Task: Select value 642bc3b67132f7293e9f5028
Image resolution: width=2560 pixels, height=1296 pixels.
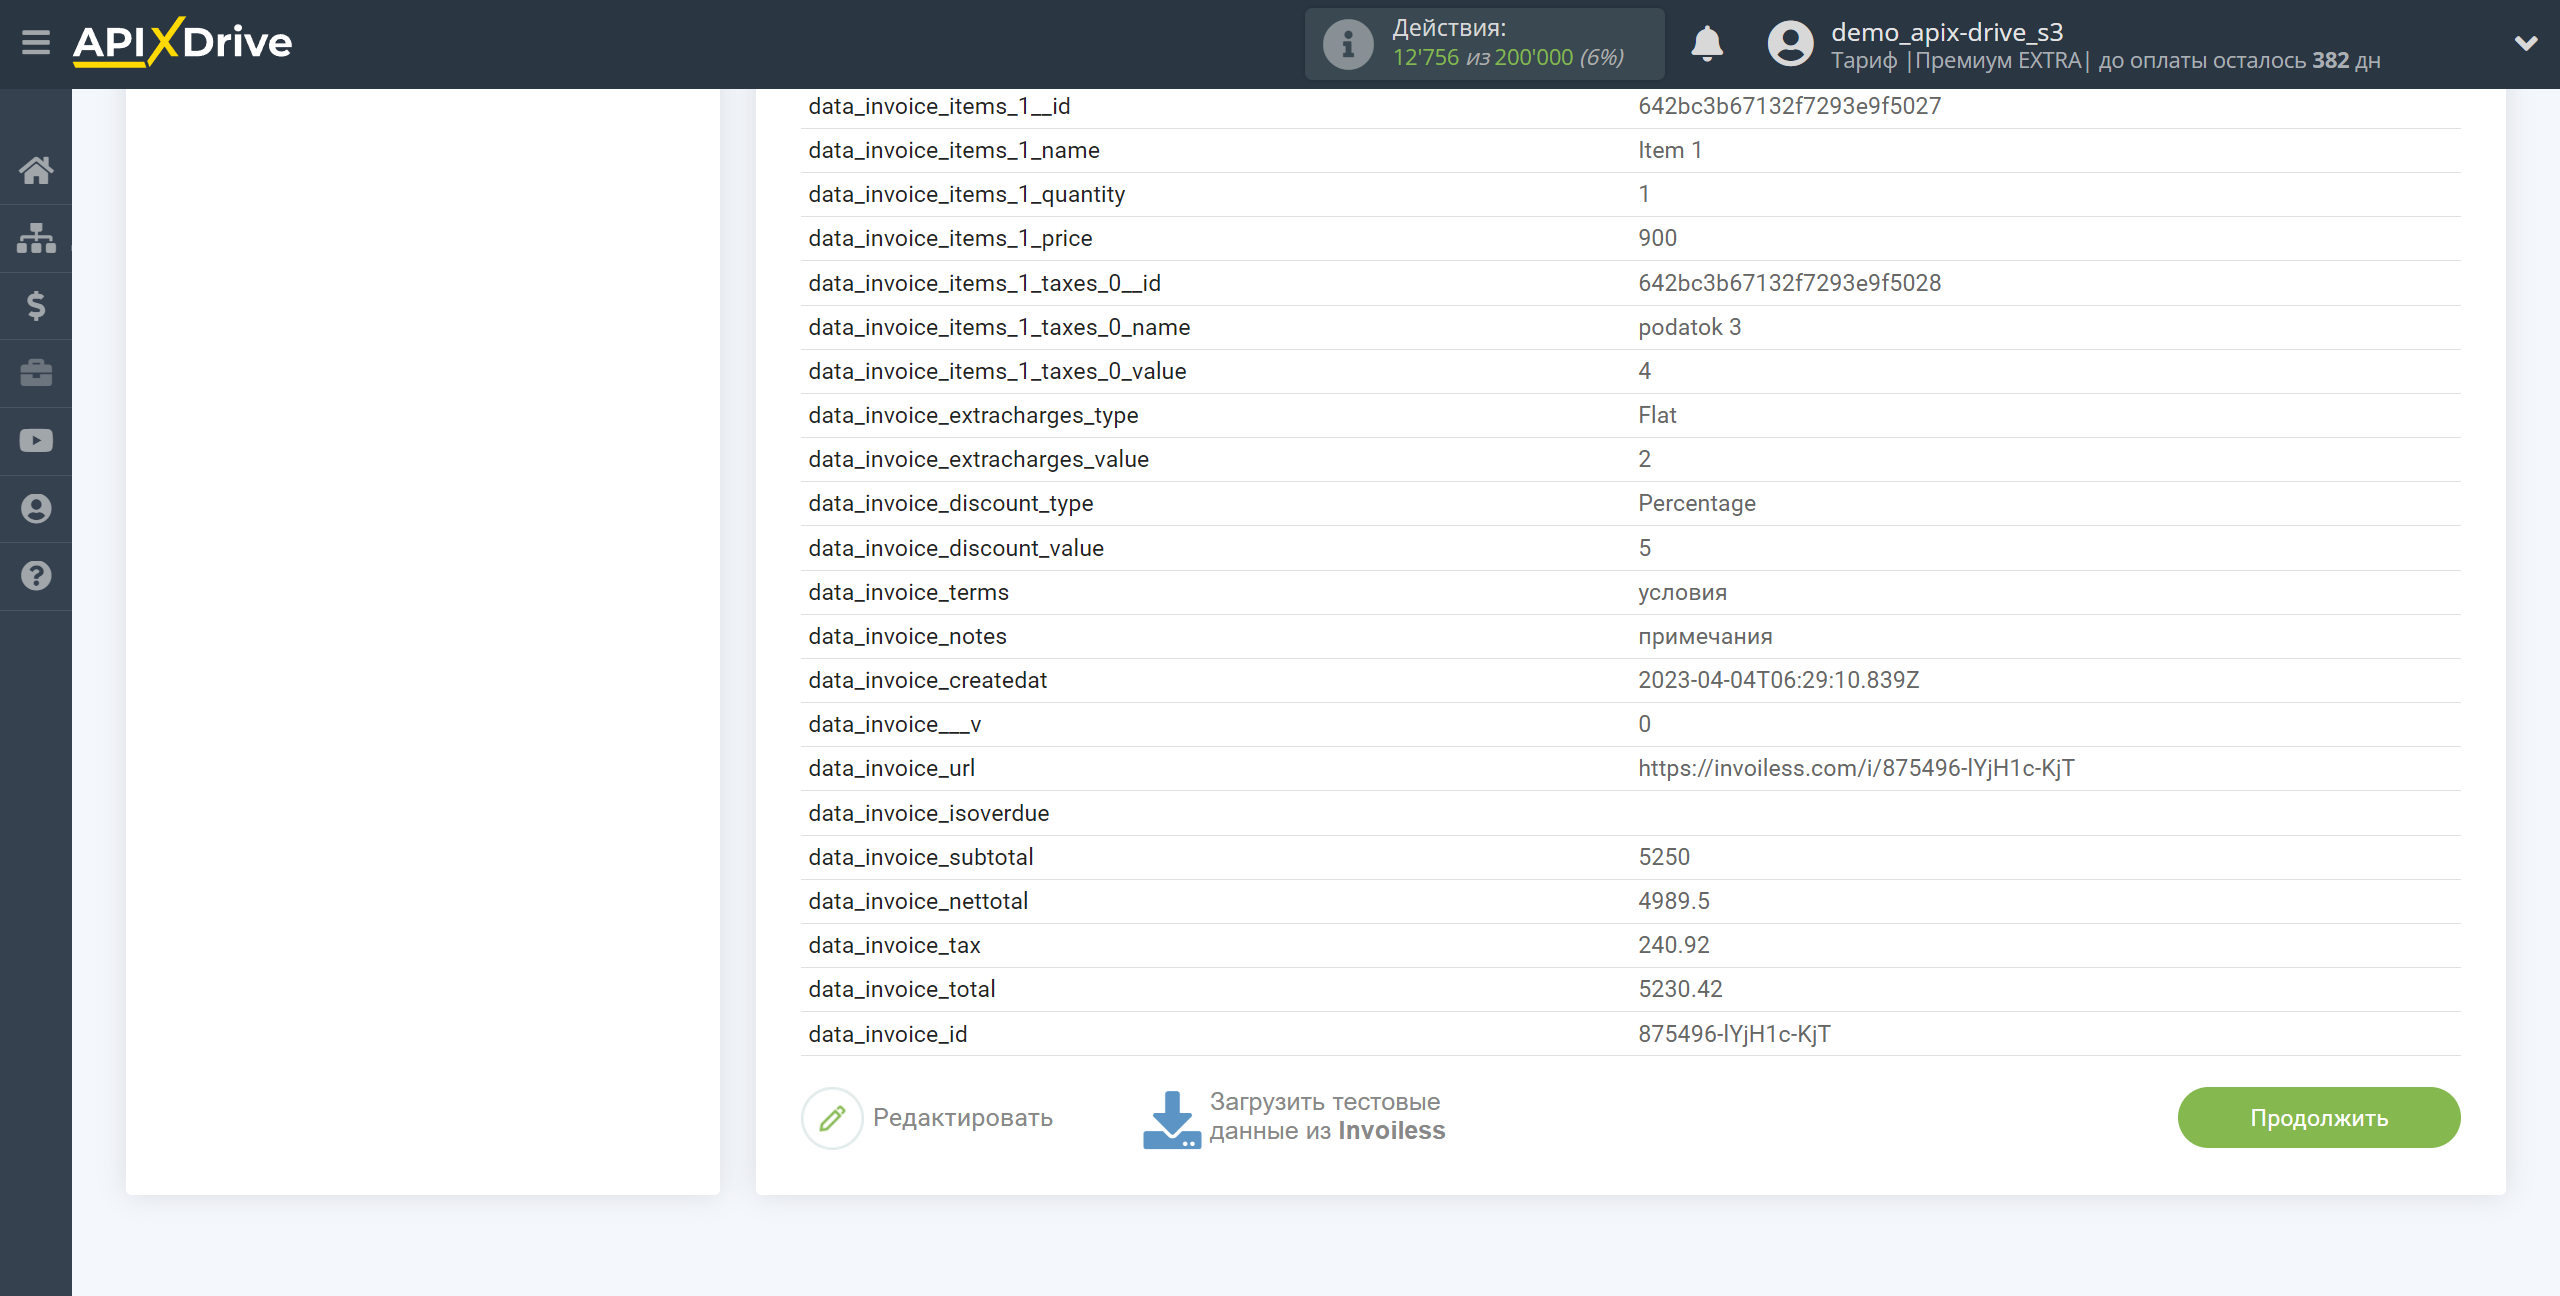Action: pos(1789,283)
